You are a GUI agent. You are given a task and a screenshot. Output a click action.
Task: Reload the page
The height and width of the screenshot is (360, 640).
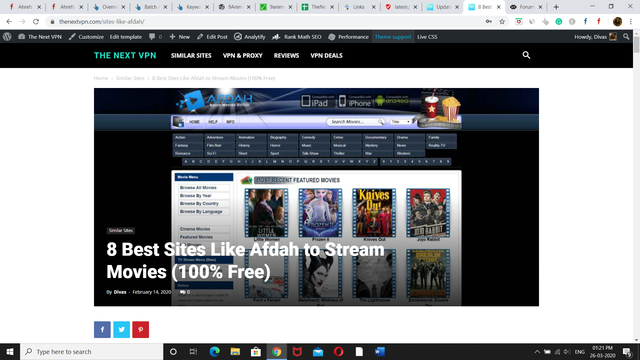tap(36, 22)
